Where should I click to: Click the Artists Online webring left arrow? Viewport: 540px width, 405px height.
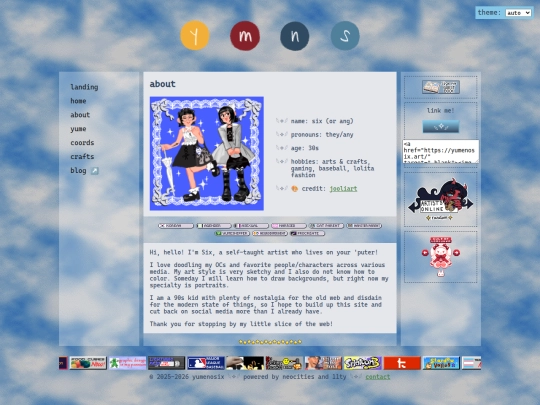(x=412, y=207)
